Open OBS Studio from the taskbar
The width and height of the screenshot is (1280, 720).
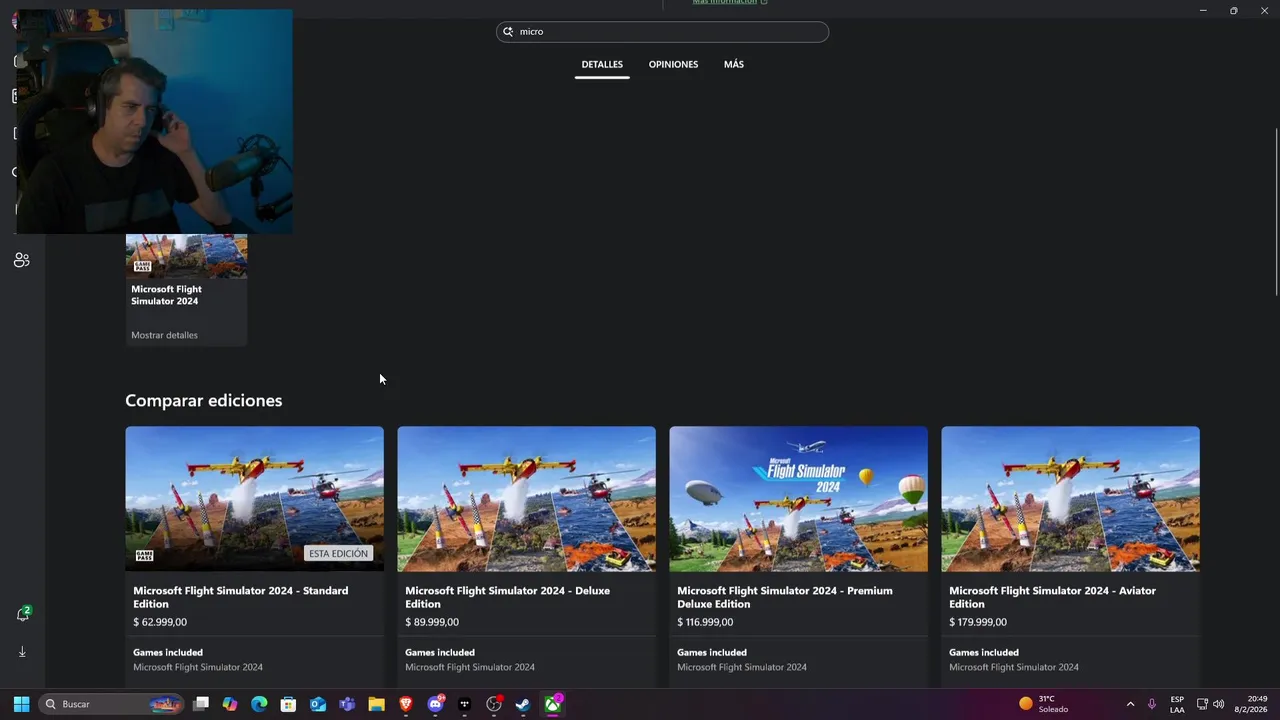[x=494, y=704]
